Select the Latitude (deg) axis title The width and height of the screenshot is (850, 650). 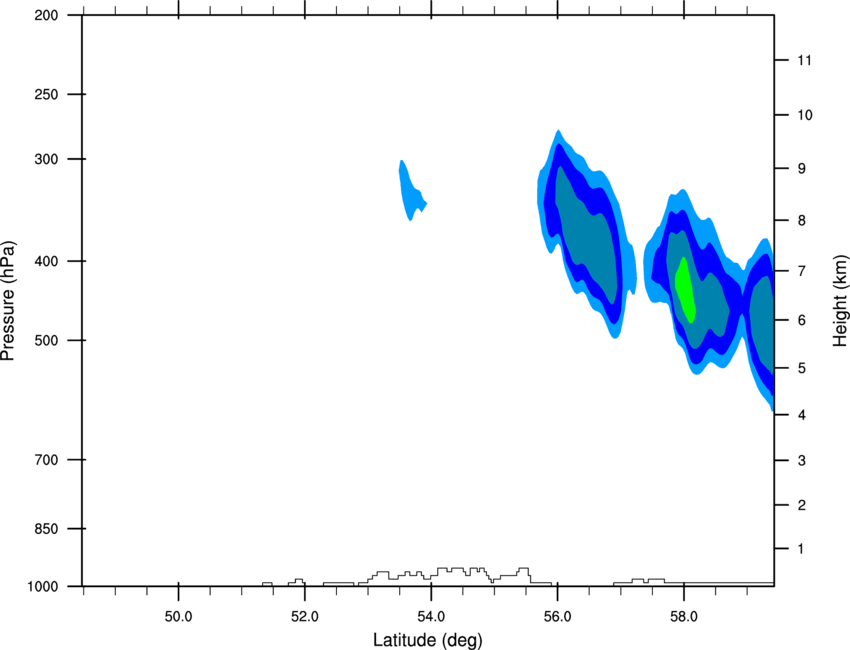tap(428, 640)
